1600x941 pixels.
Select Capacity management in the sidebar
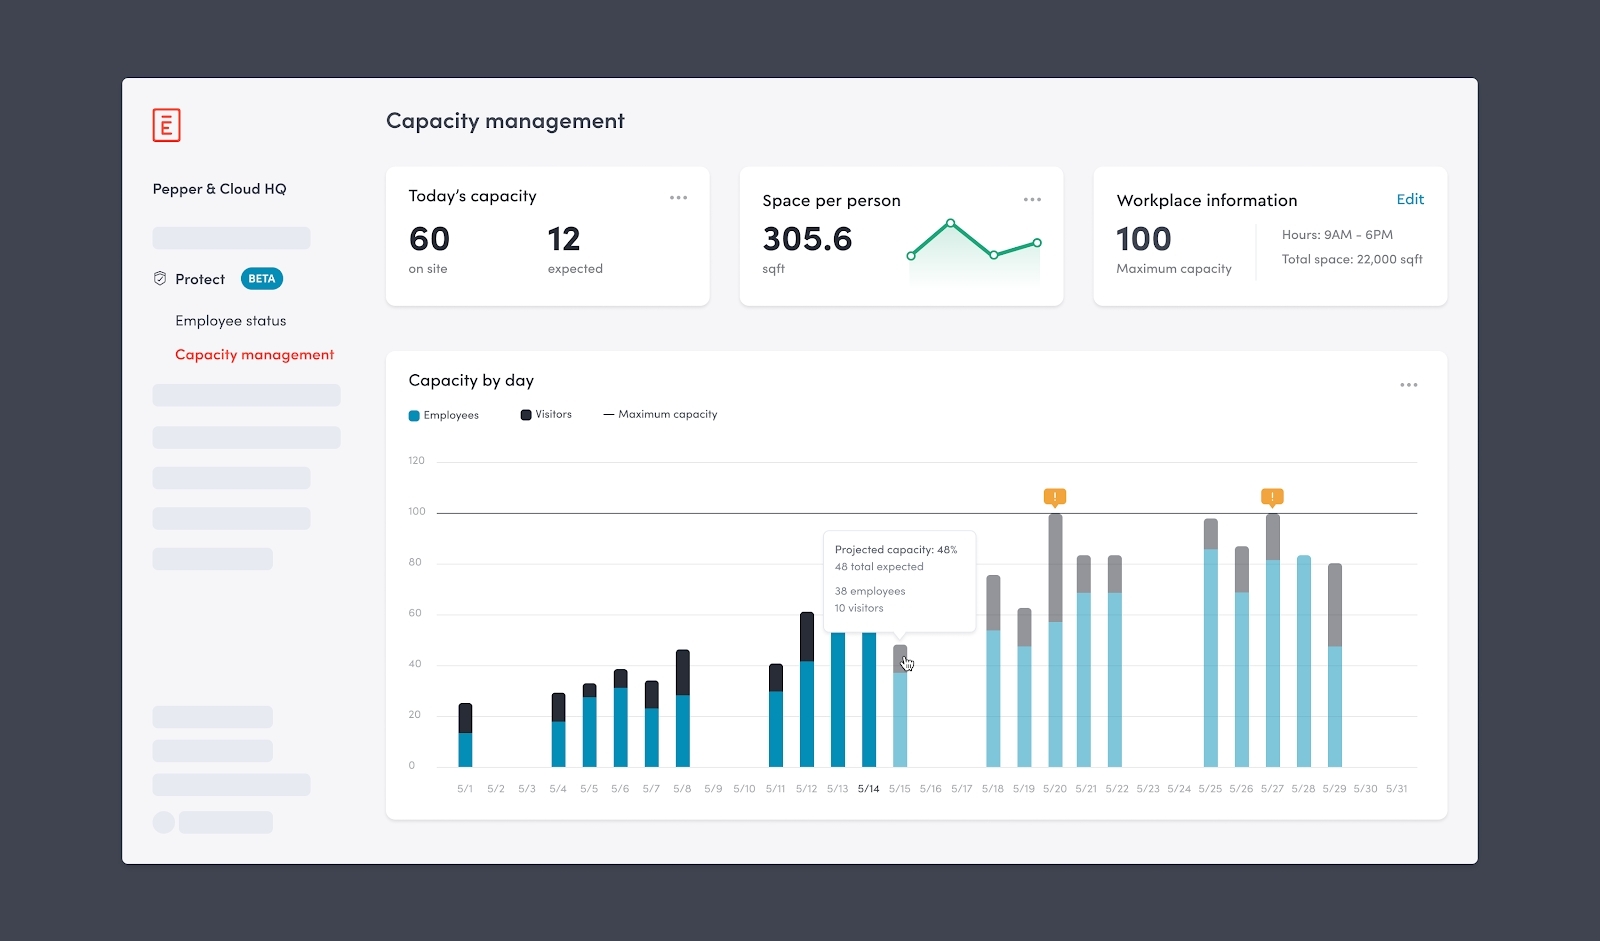(x=254, y=355)
